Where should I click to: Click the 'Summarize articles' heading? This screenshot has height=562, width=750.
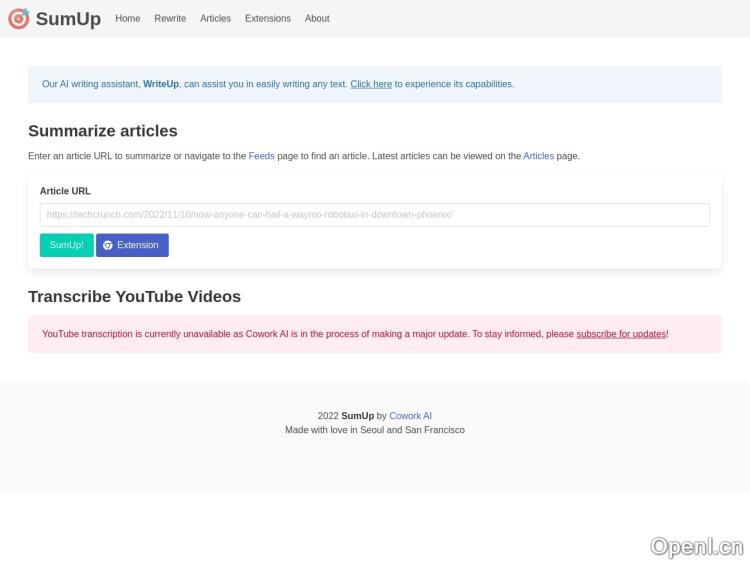pos(103,131)
